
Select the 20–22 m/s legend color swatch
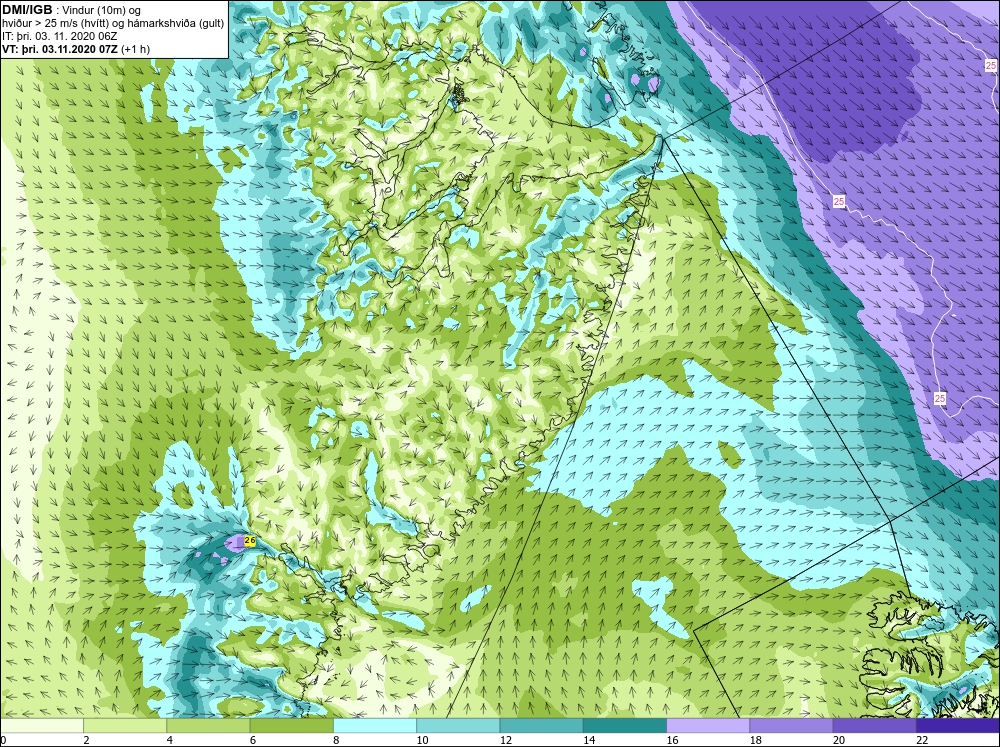[875, 725]
